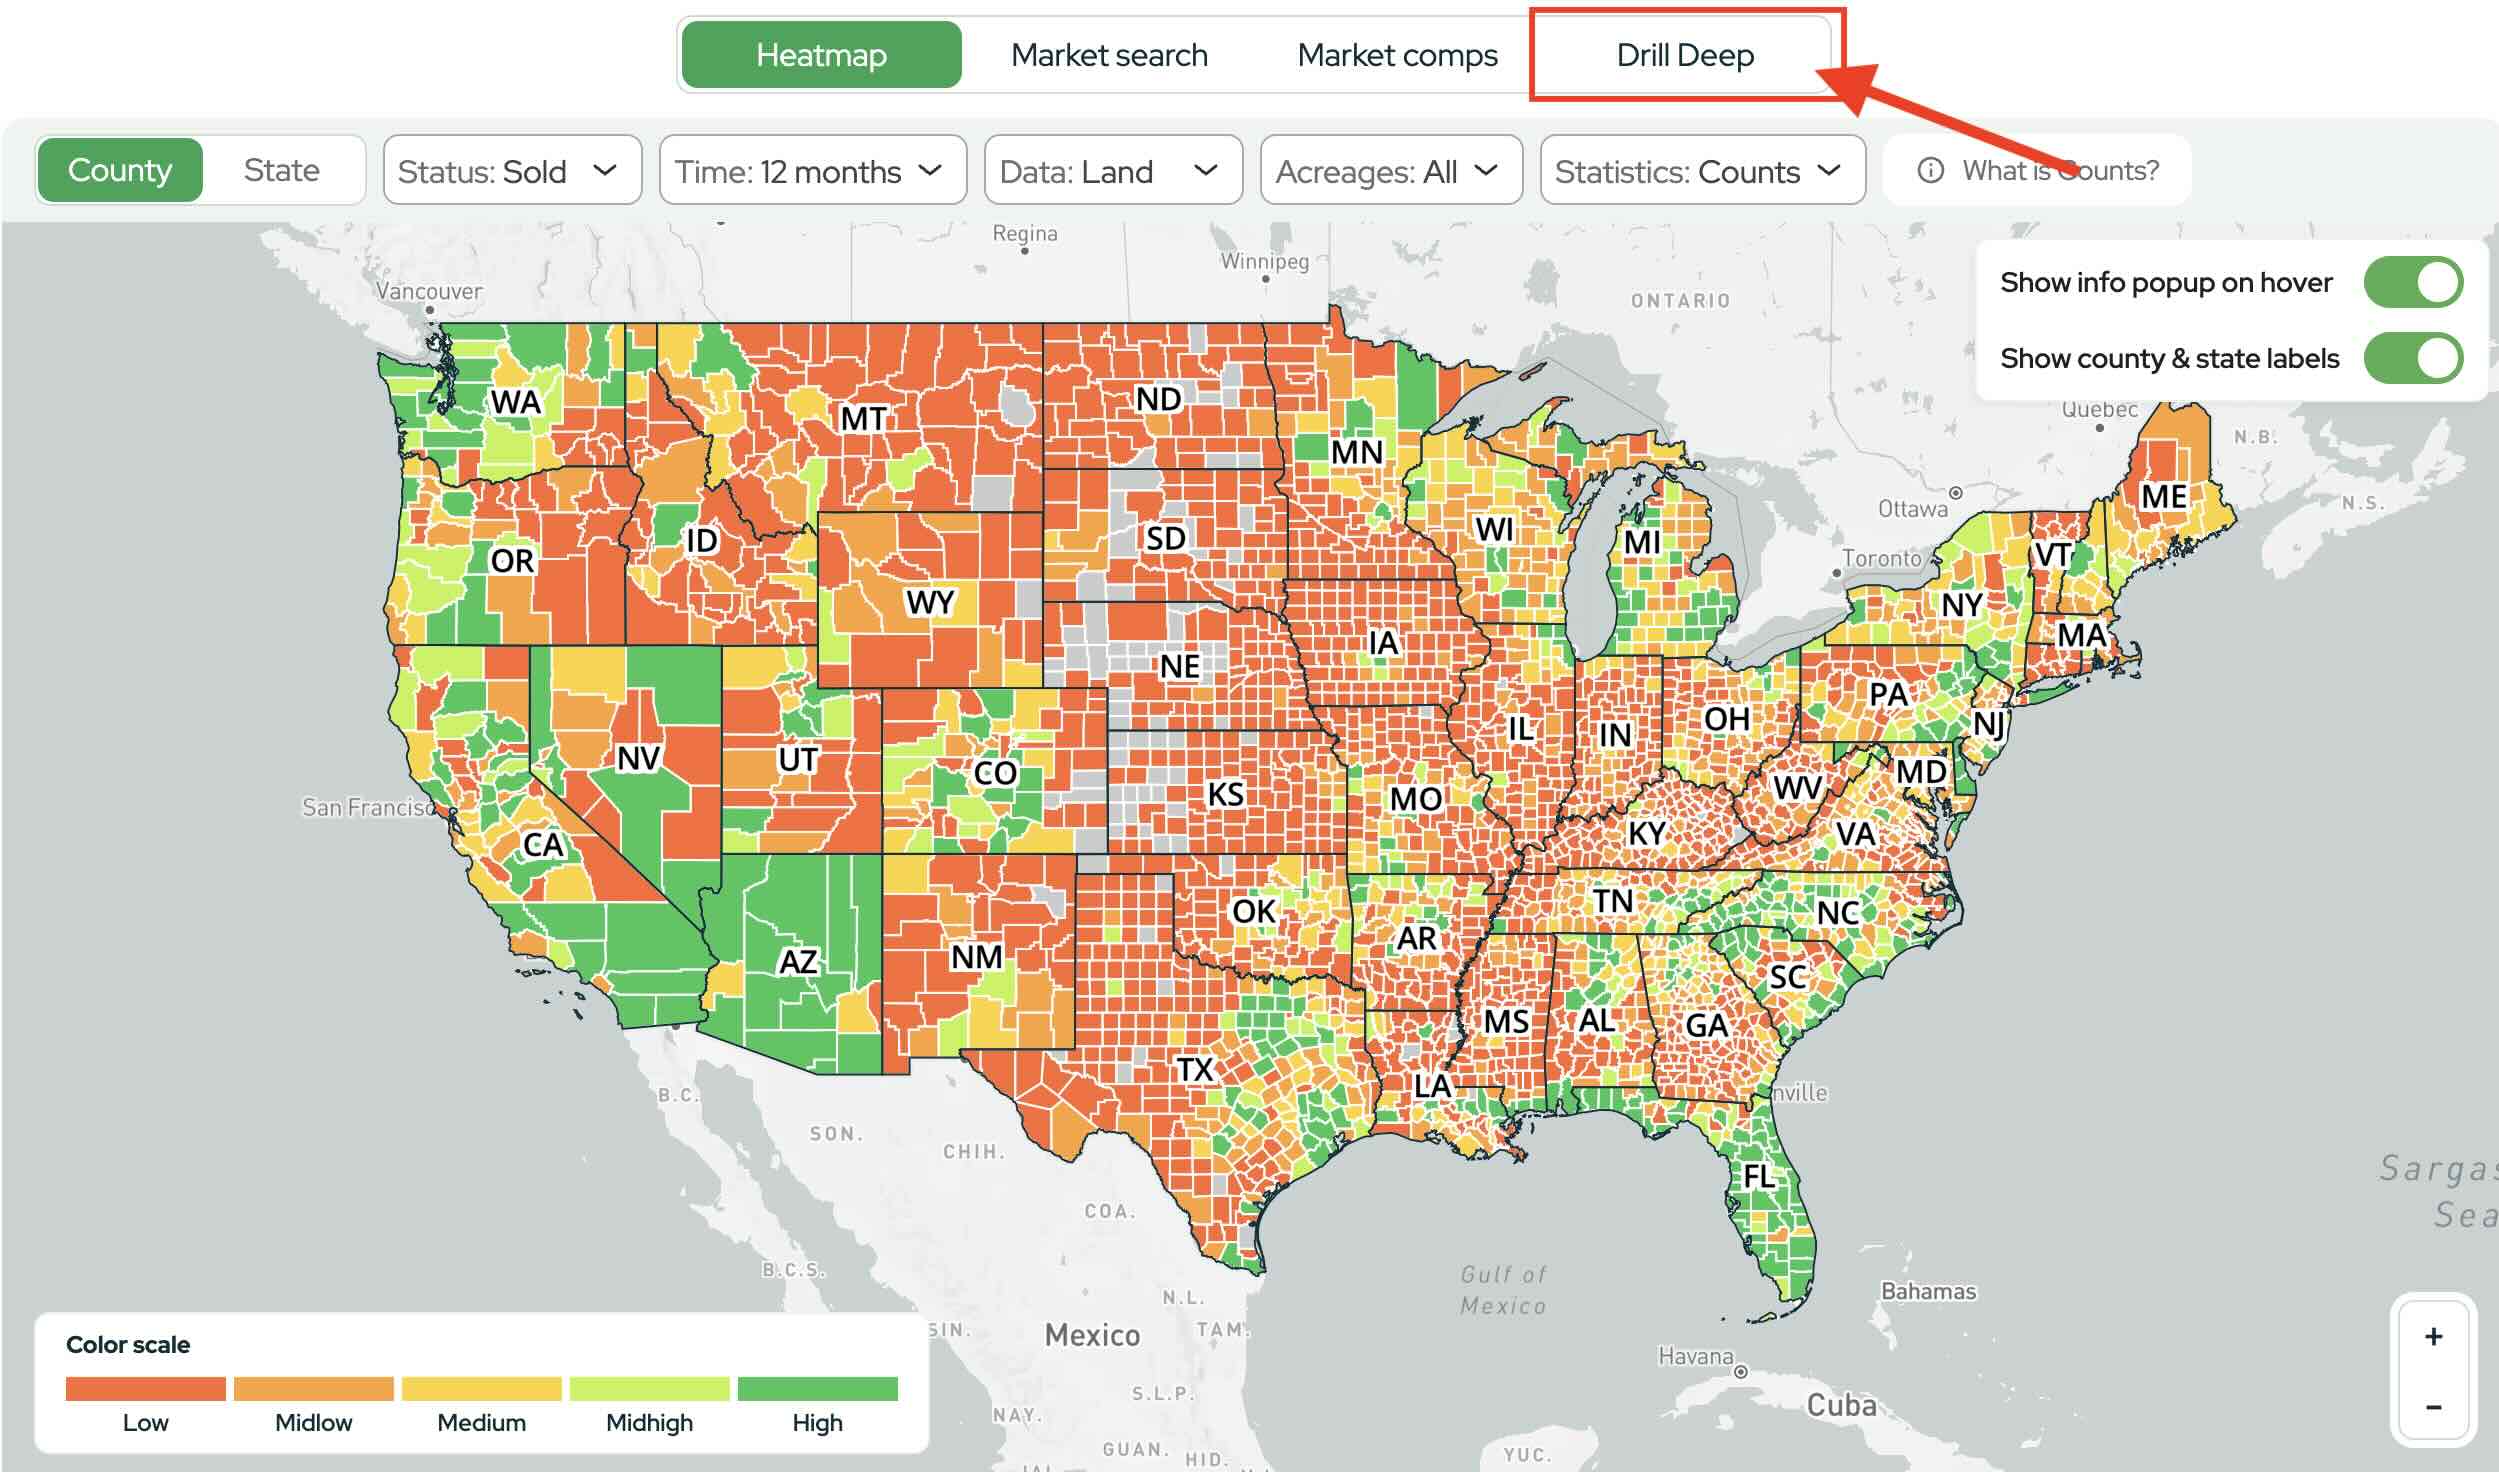Disable Show info popup on hover
Viewport: 2499px width, 1472px height.
point(2412,283)
